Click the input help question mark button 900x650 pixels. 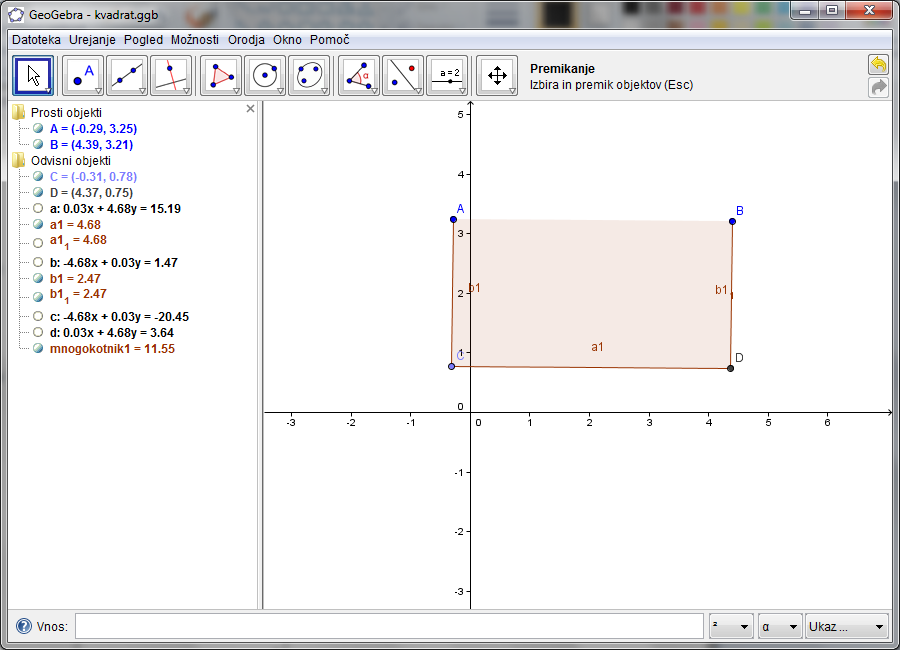coord(23,626)
